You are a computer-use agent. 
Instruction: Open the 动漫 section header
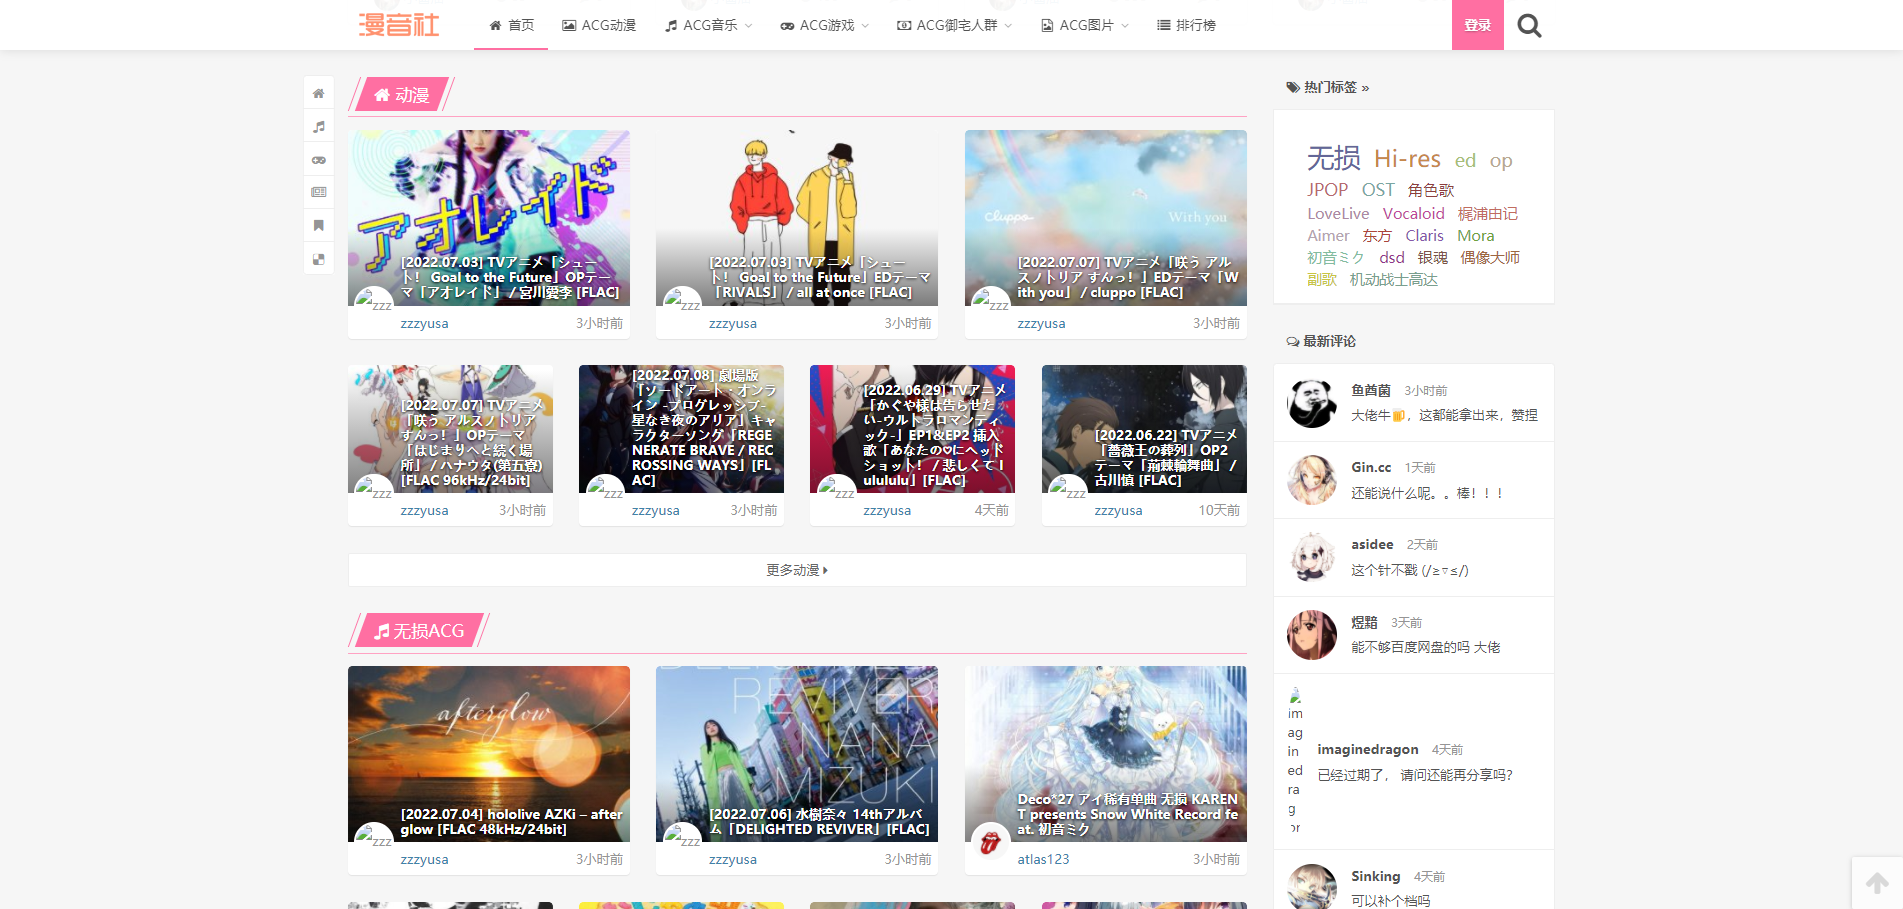[402, 95]
